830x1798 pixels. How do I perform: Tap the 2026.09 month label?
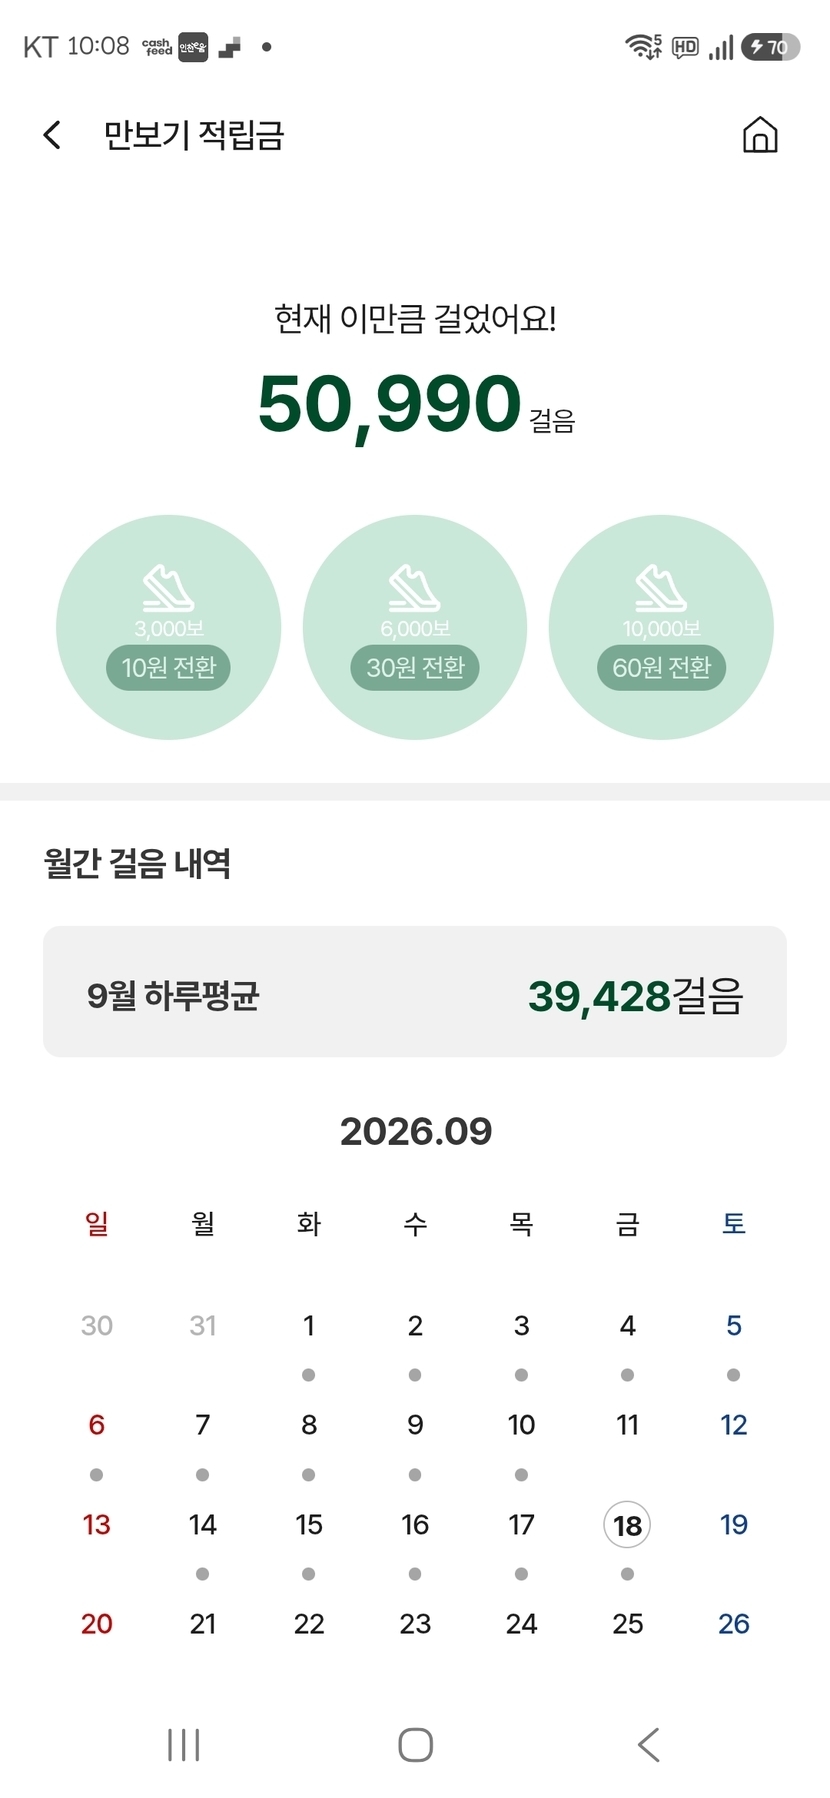pos(416,1132)
